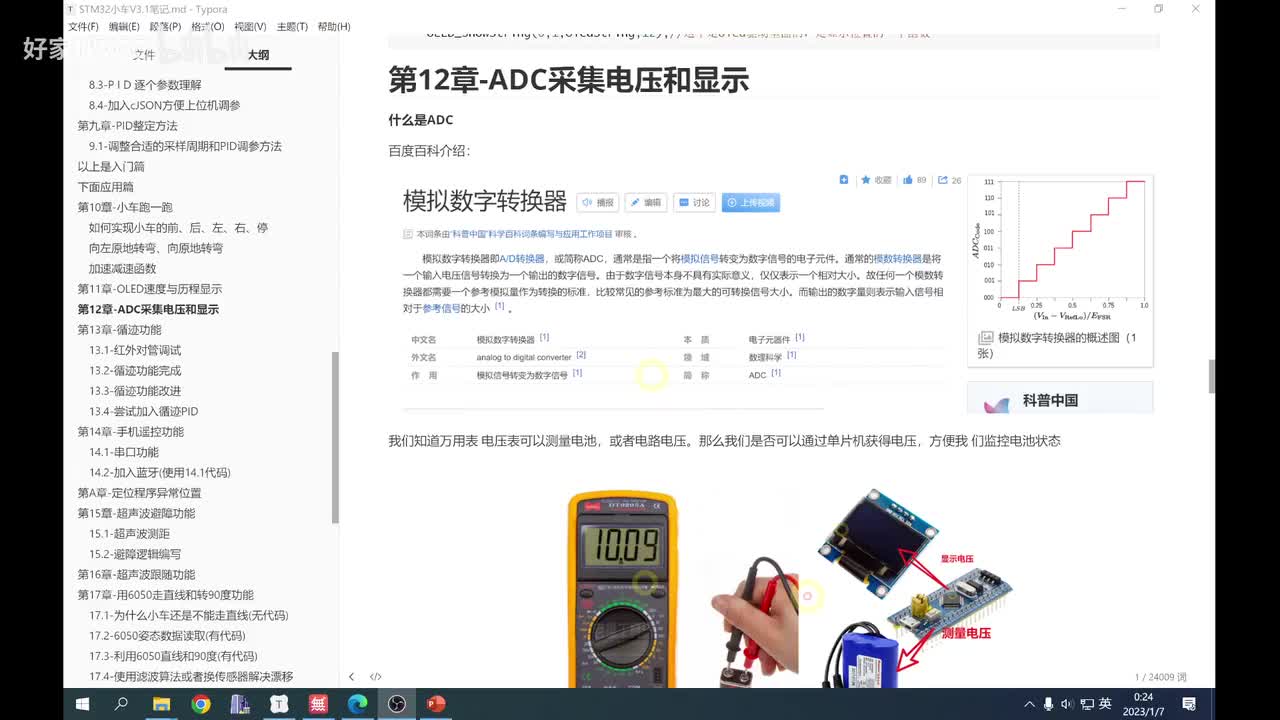The height and width of the screenshot is (720, 1280).
Task: Open the 帮助(H) menu
Action: (x=333, y=27)
